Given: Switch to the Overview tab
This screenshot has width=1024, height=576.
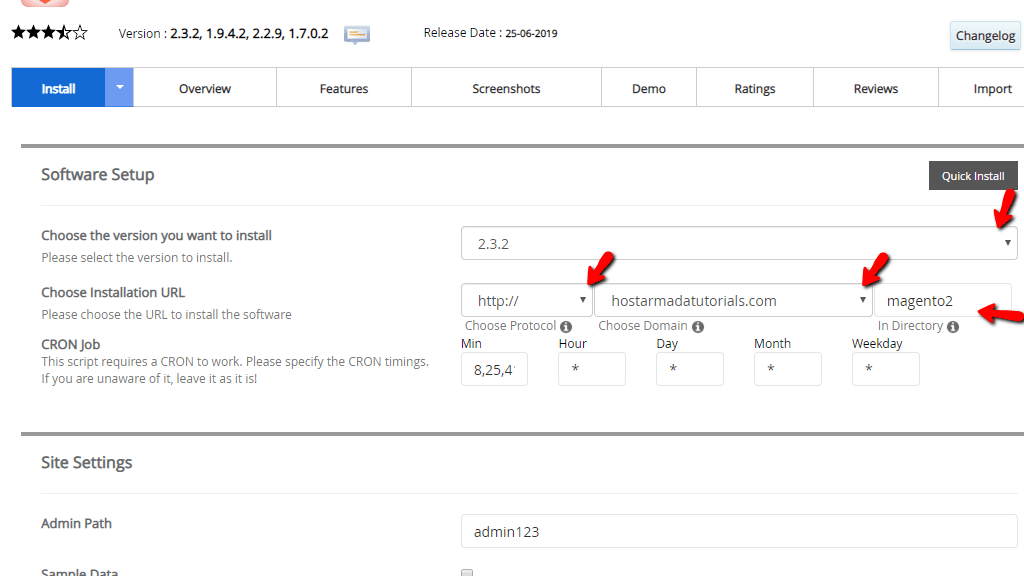Looking at the screenshot, I should point(205,89).
